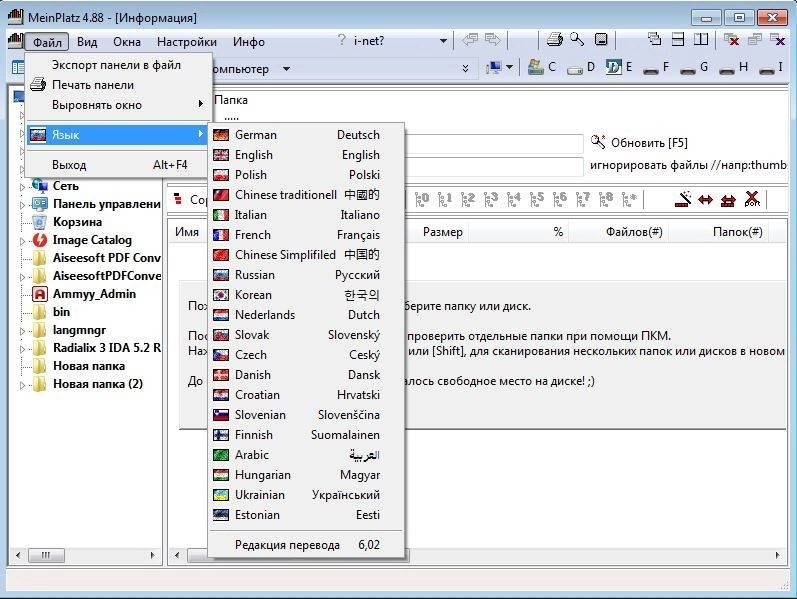Screen dimensions: 797x599
Task: Expand the Новая папка (2) folder node
Action: 22,385
